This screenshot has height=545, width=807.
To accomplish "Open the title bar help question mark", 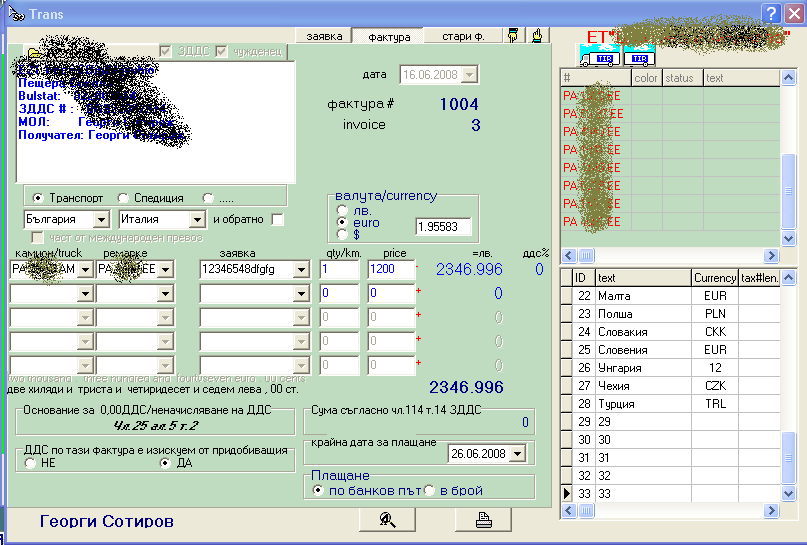I will click(771, 13).
